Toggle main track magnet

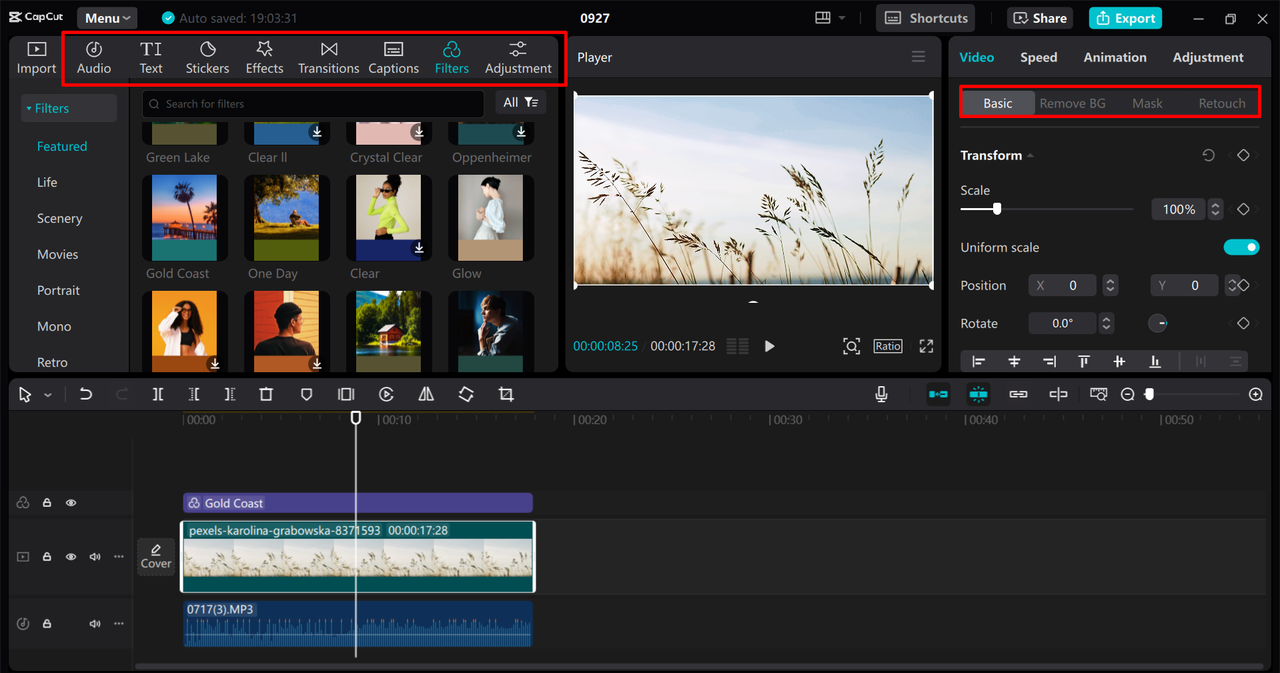point(938,395)
